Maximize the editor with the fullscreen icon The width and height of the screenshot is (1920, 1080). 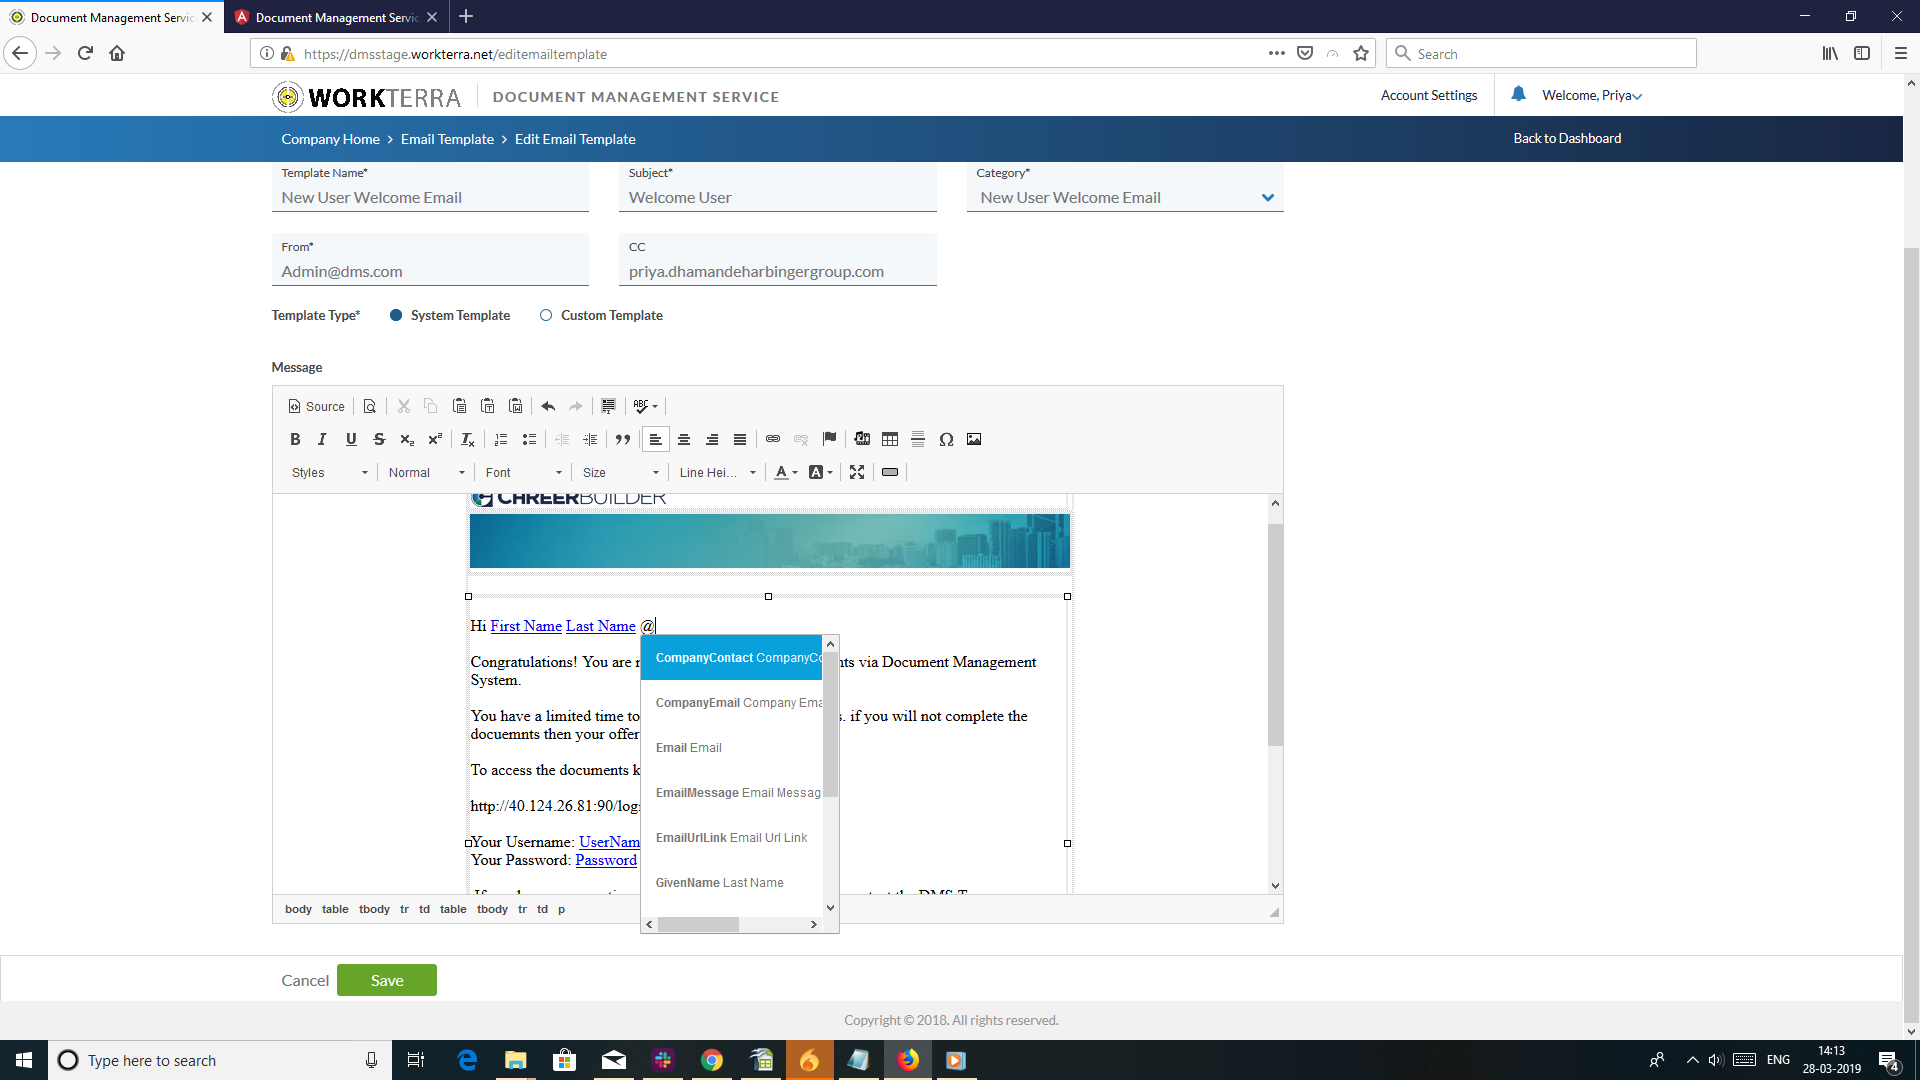coord(857,472)
